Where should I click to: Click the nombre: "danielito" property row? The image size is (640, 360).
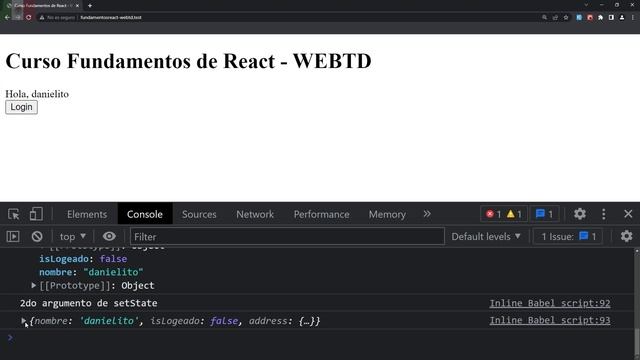[x=91, y=272]
